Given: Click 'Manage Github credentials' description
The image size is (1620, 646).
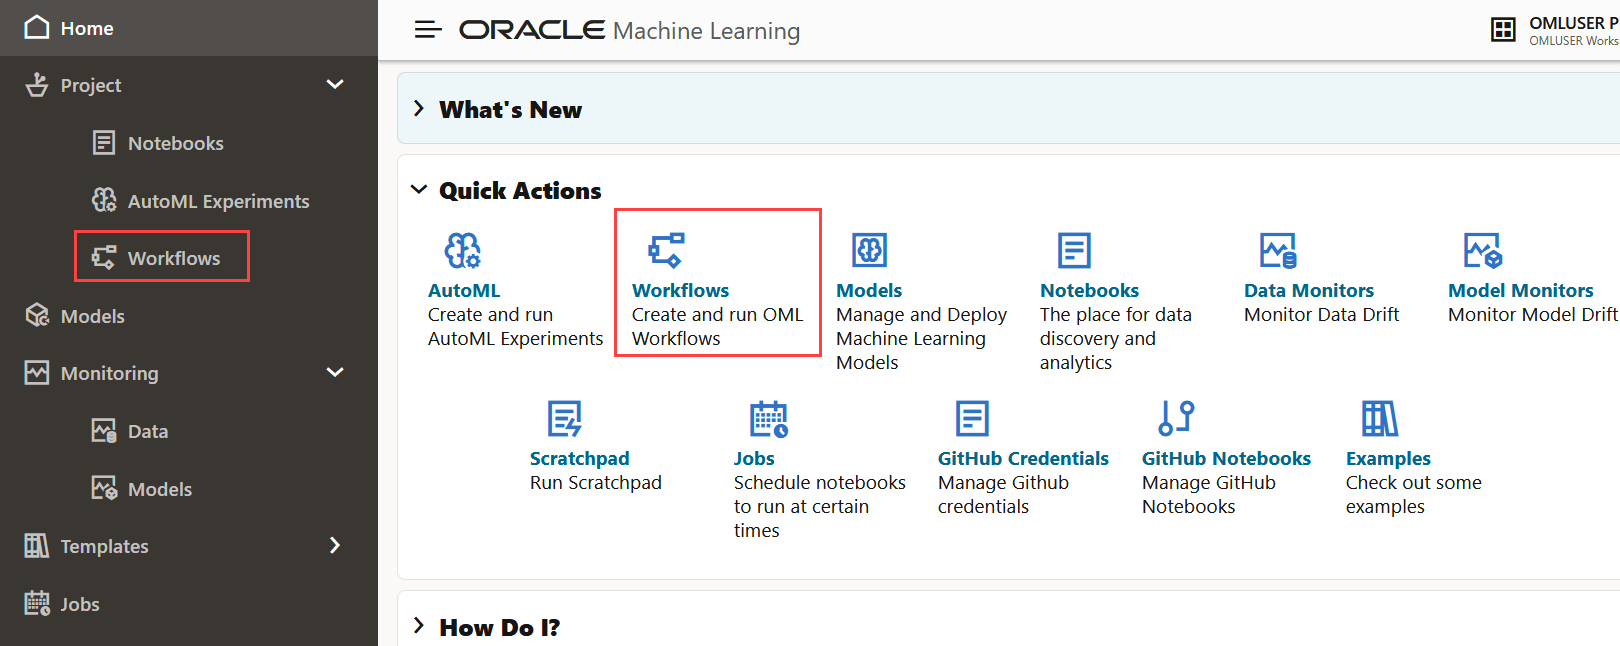Looking at the screenshot, I should [x=1004, y=495].
